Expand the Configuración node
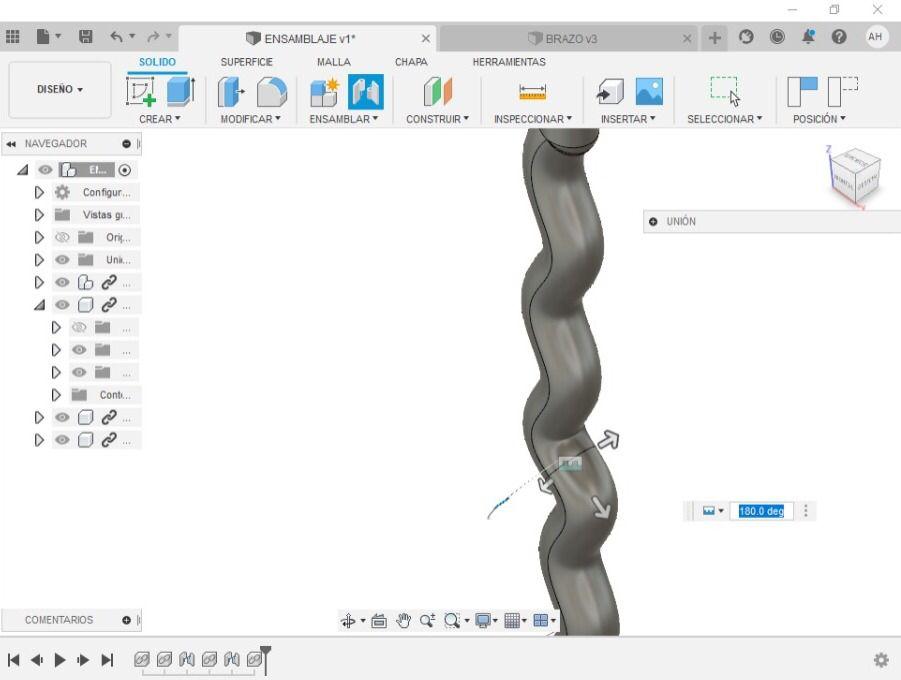The width and height of the screenshot is (901, 680). tap(39, 193)
